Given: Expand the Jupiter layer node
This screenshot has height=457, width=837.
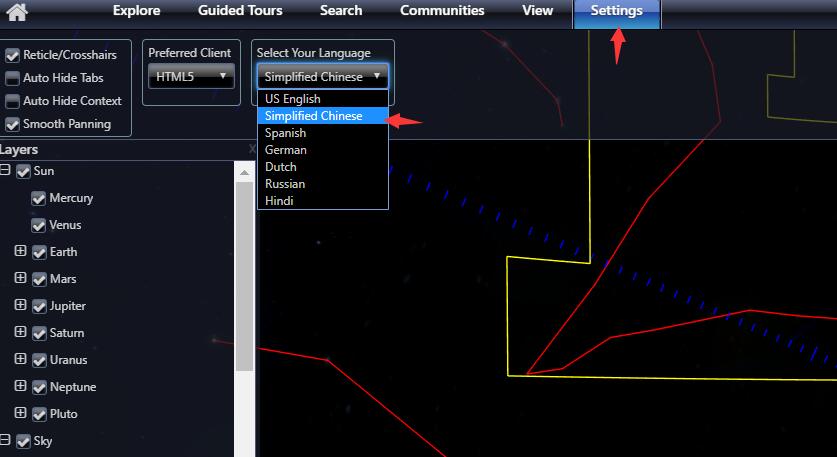Looking at the screenshot, I should coord(20,305).
